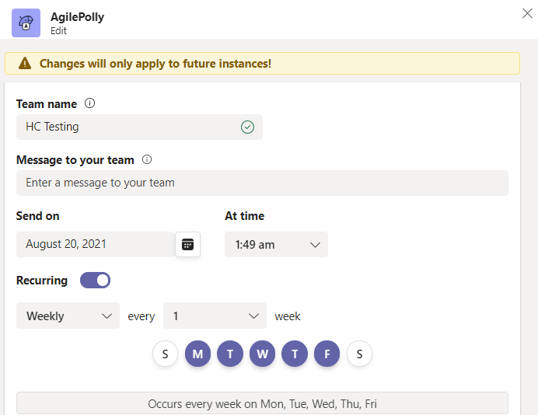Click the Message to your team info icon
This screenshot has width=538, height=415.
[147, 159]
